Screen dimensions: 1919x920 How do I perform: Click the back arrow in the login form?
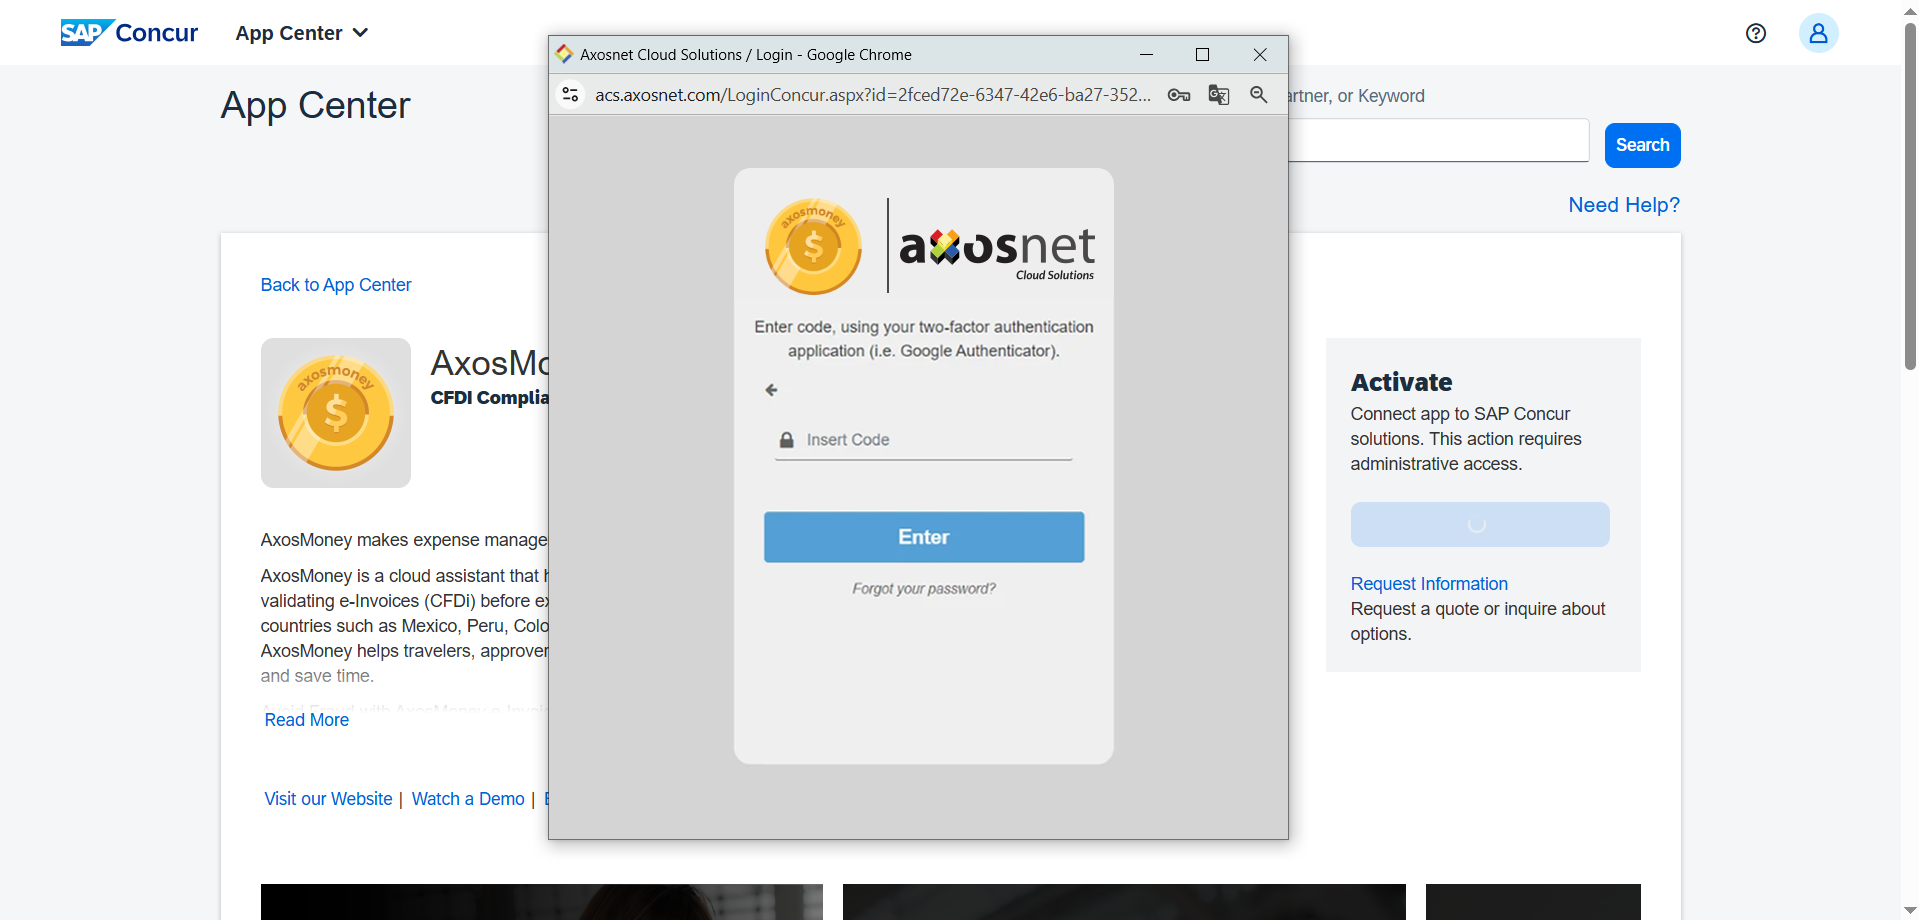pyautogui.click(x=771, y=390)
